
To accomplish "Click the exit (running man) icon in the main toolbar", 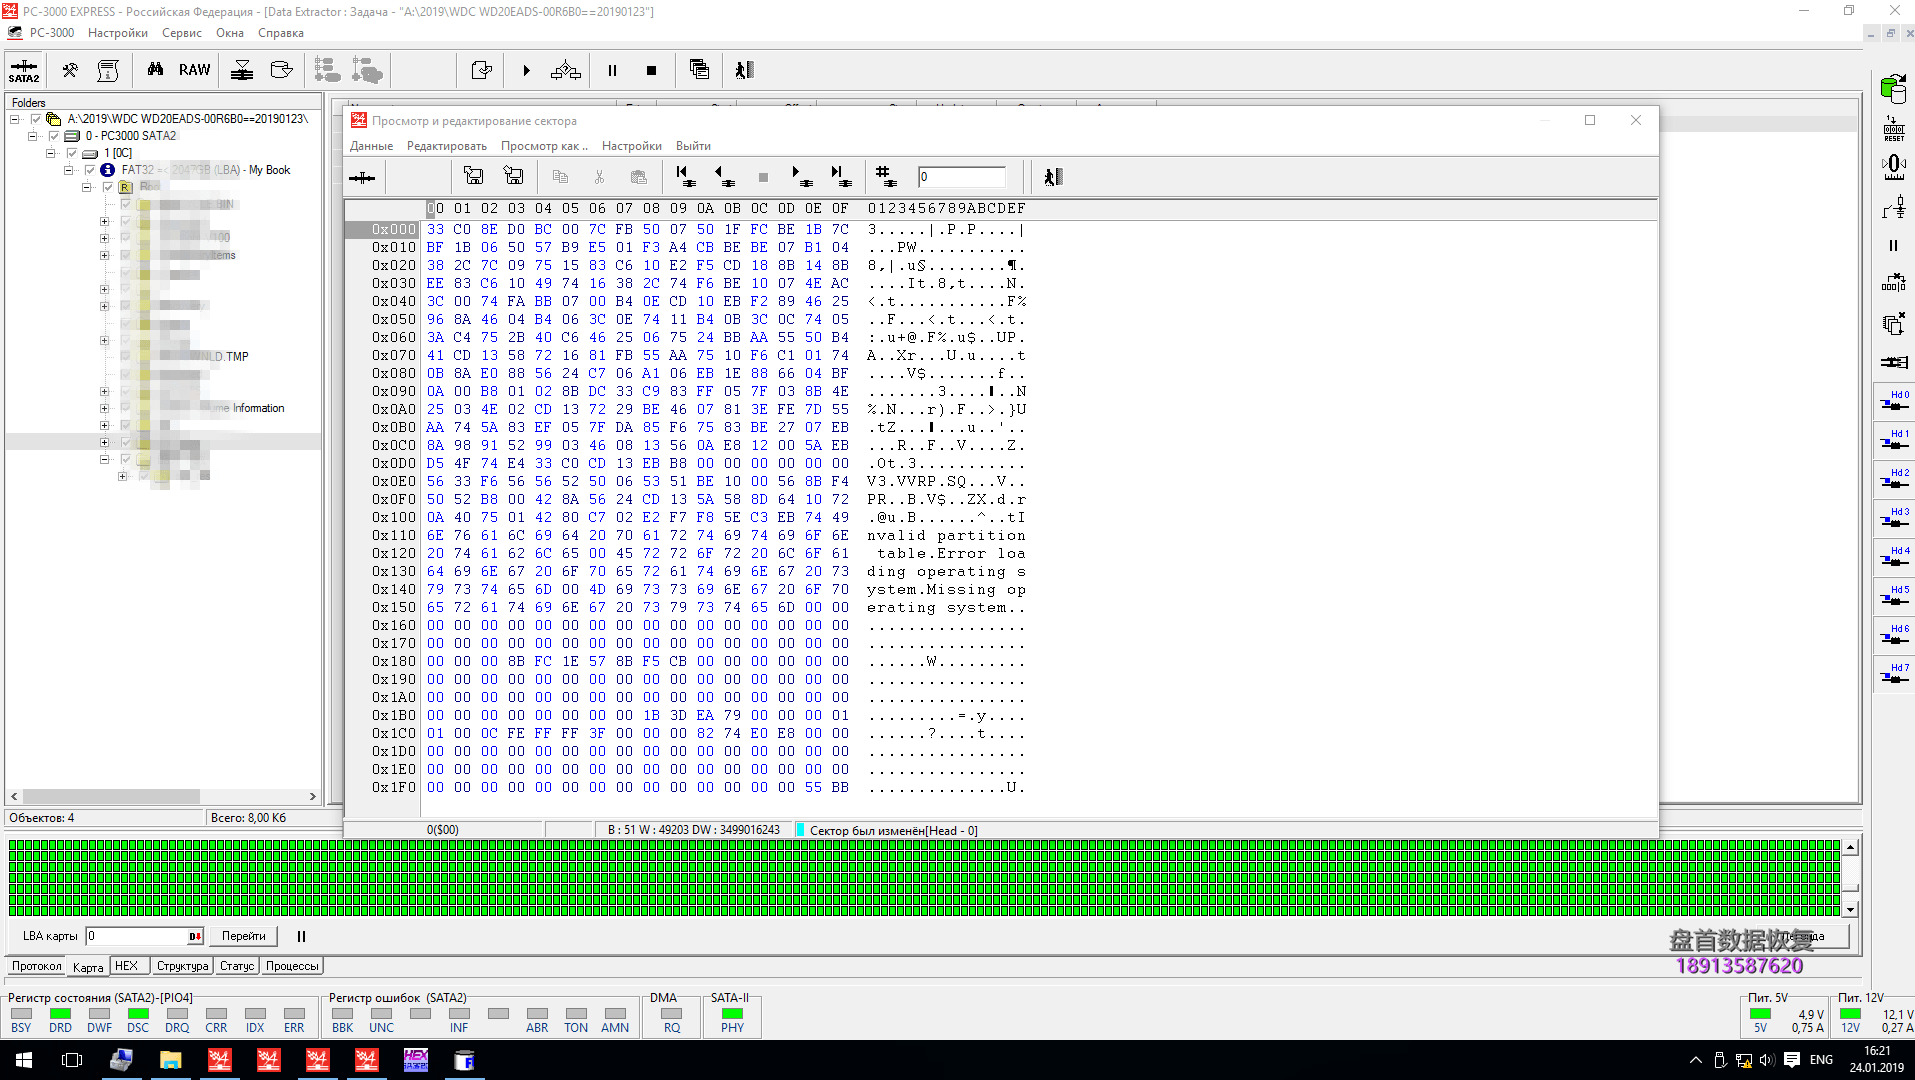I will [744, 70].
